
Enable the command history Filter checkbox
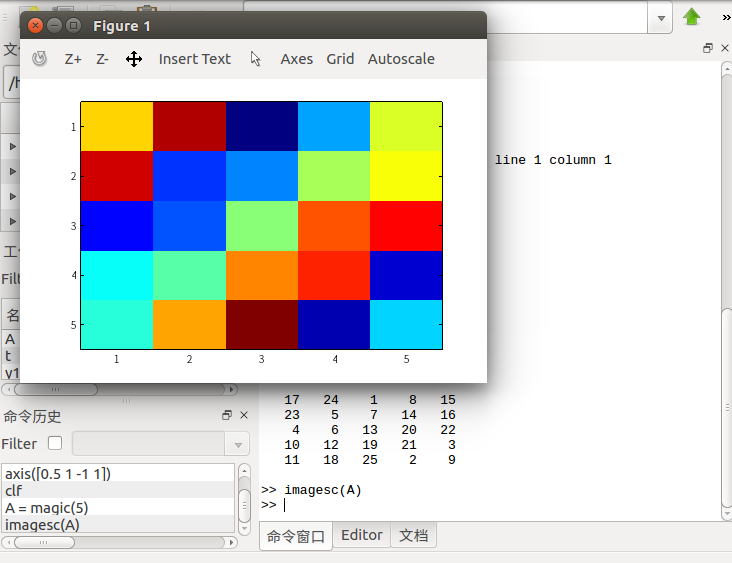pos(55,443)
